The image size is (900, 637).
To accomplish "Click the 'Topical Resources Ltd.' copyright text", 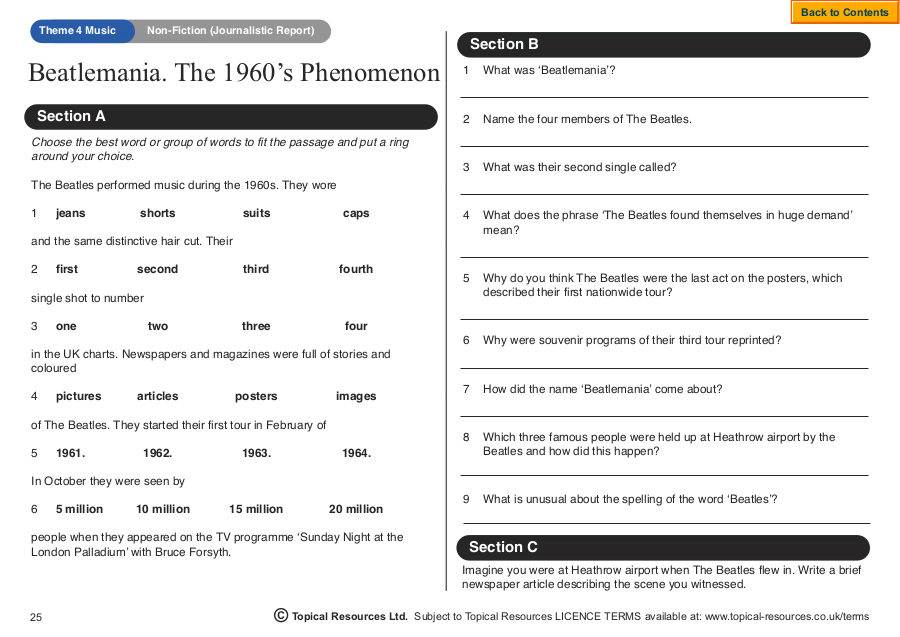I will tap(350, 616).
